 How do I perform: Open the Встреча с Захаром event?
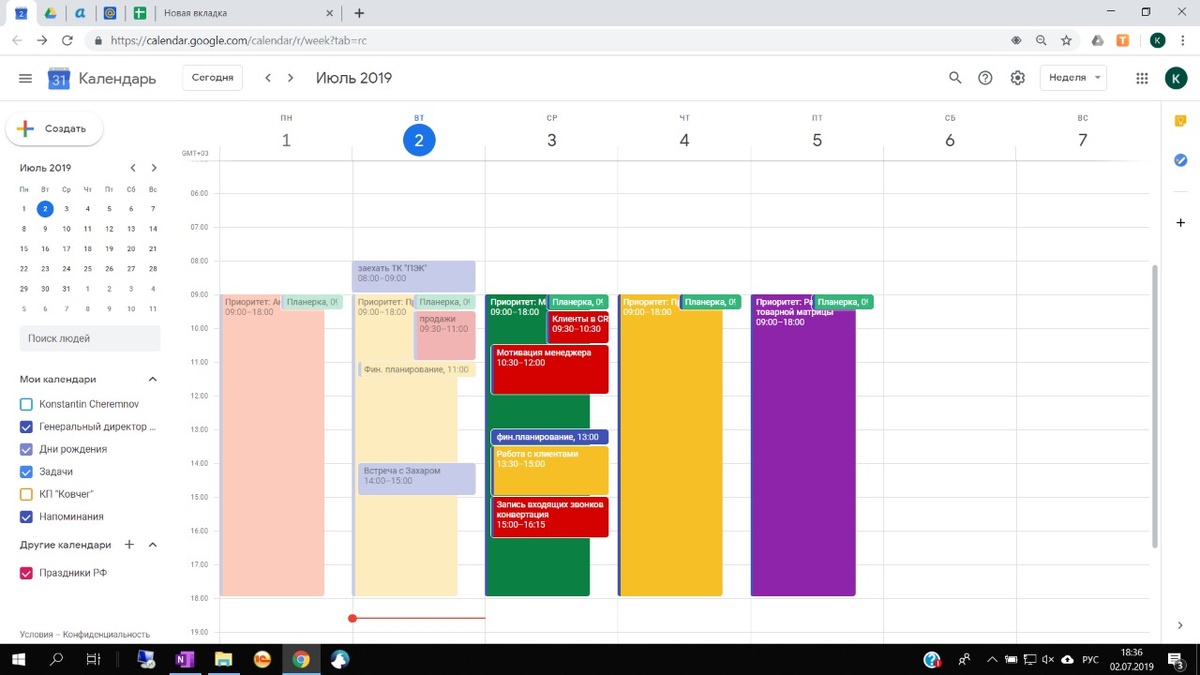417,479
